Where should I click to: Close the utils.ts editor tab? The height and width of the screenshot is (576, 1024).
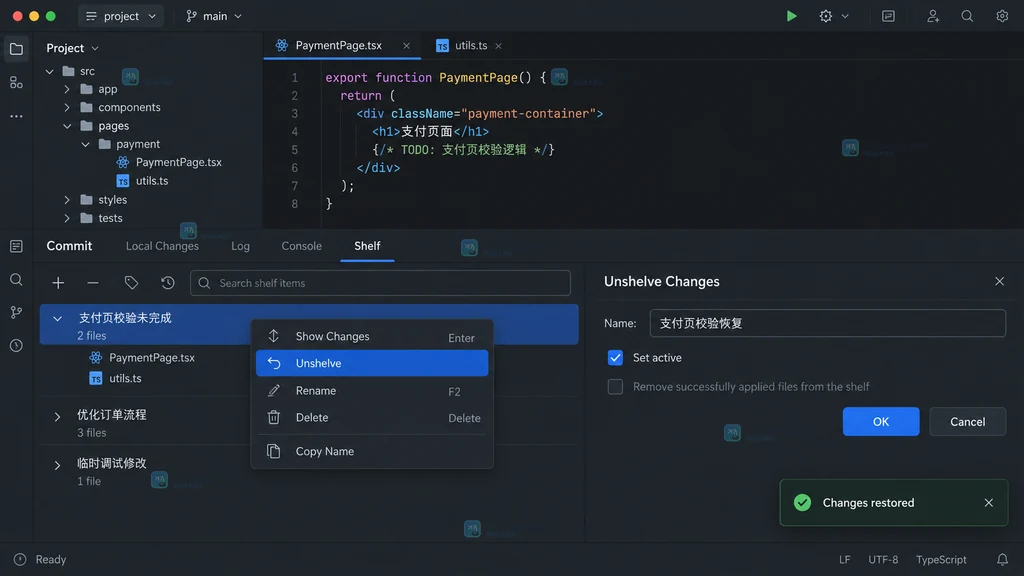(x=498, y=46)
